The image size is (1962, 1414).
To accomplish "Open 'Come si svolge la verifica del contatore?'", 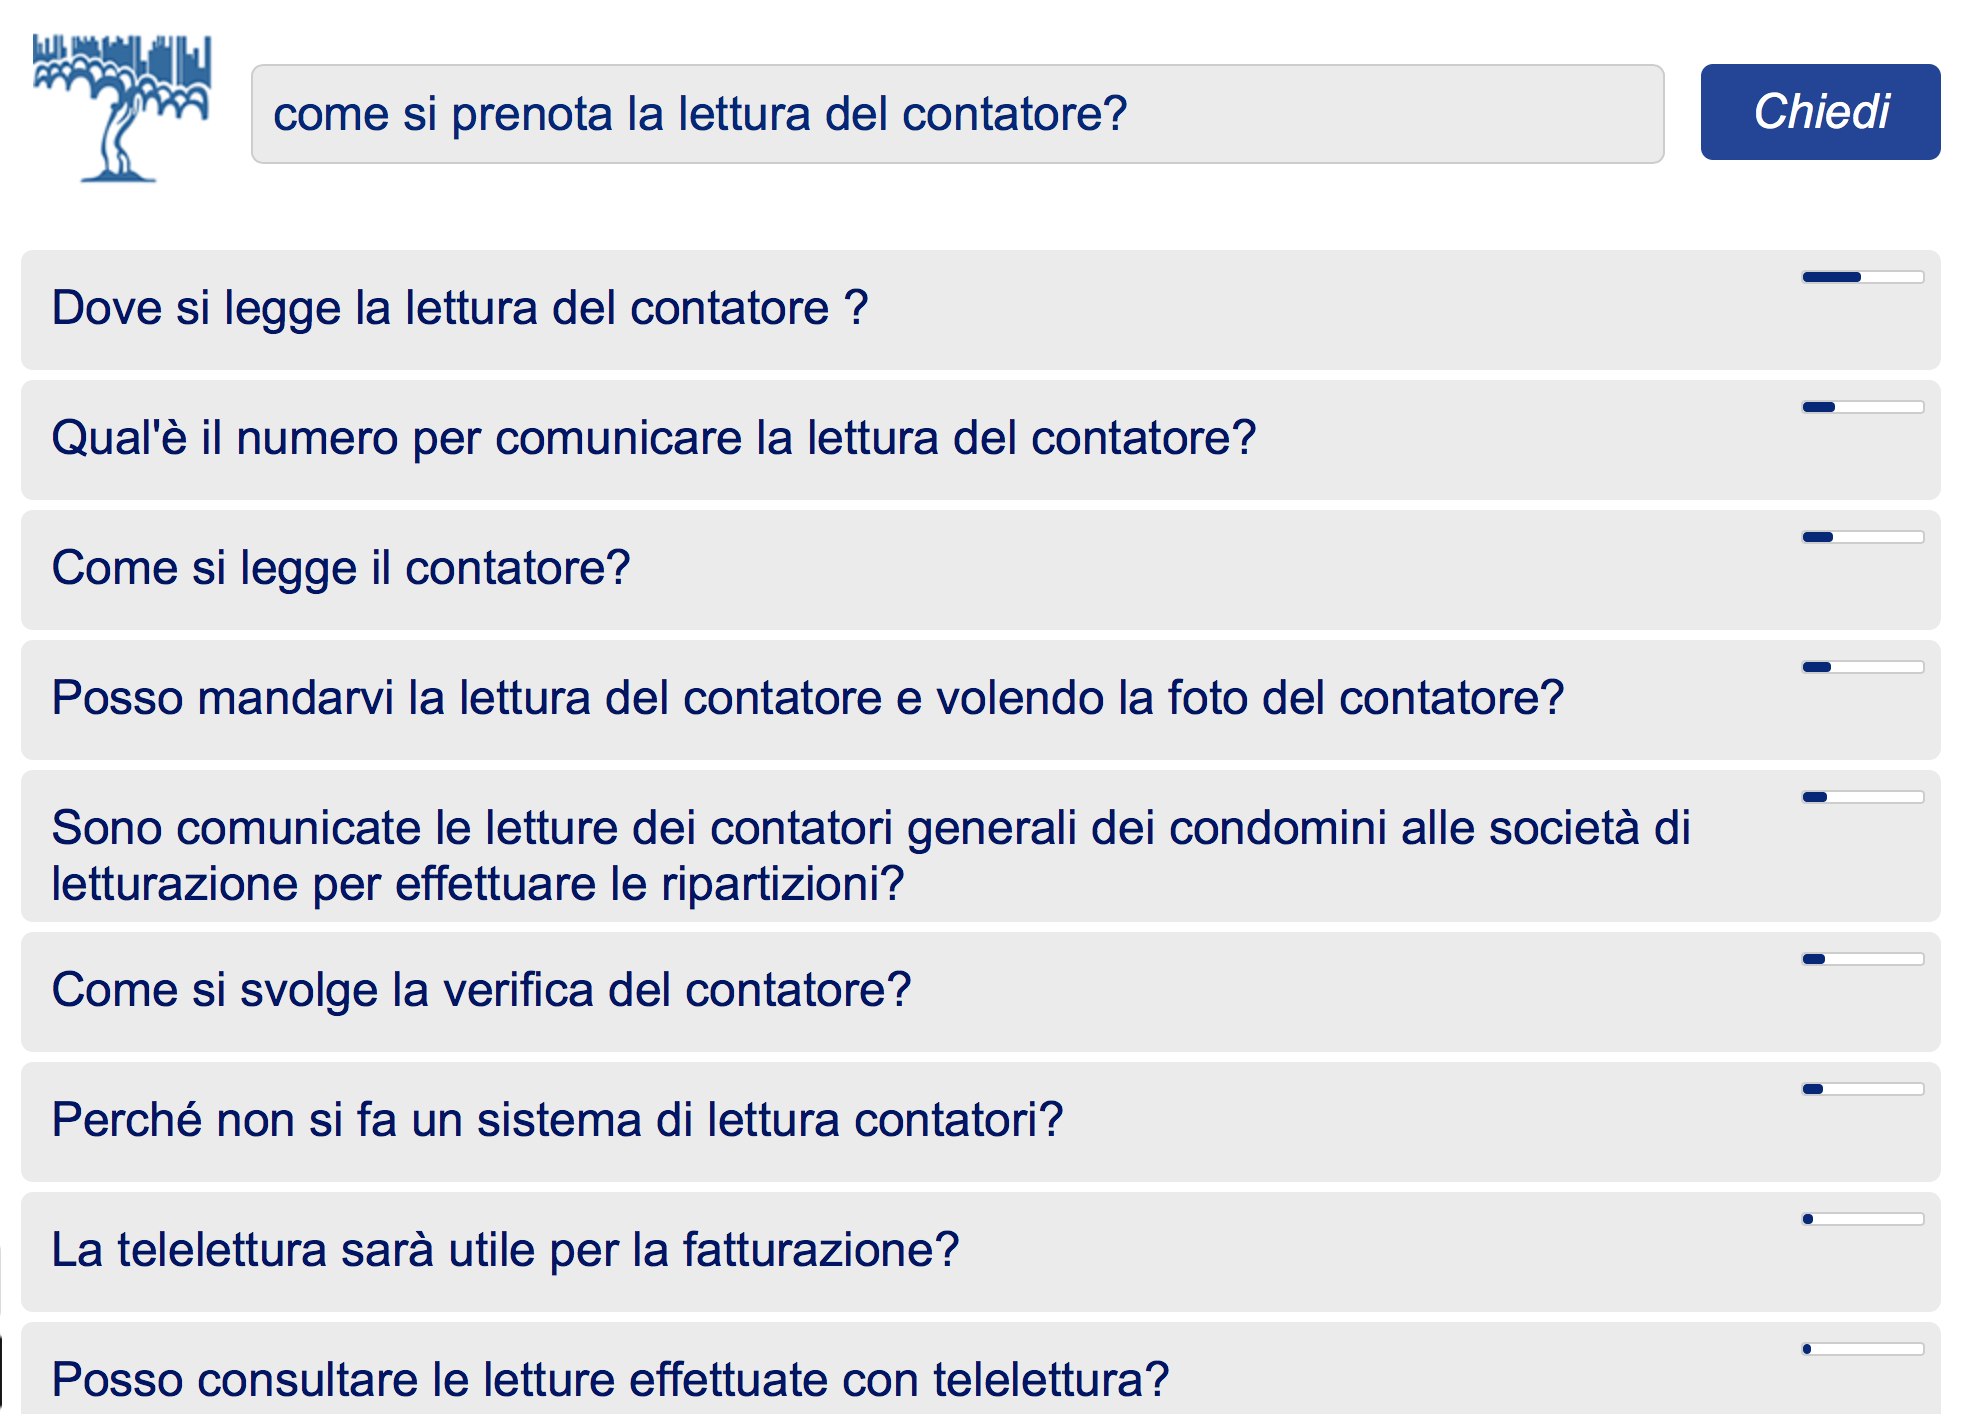I will click(481, 990).
